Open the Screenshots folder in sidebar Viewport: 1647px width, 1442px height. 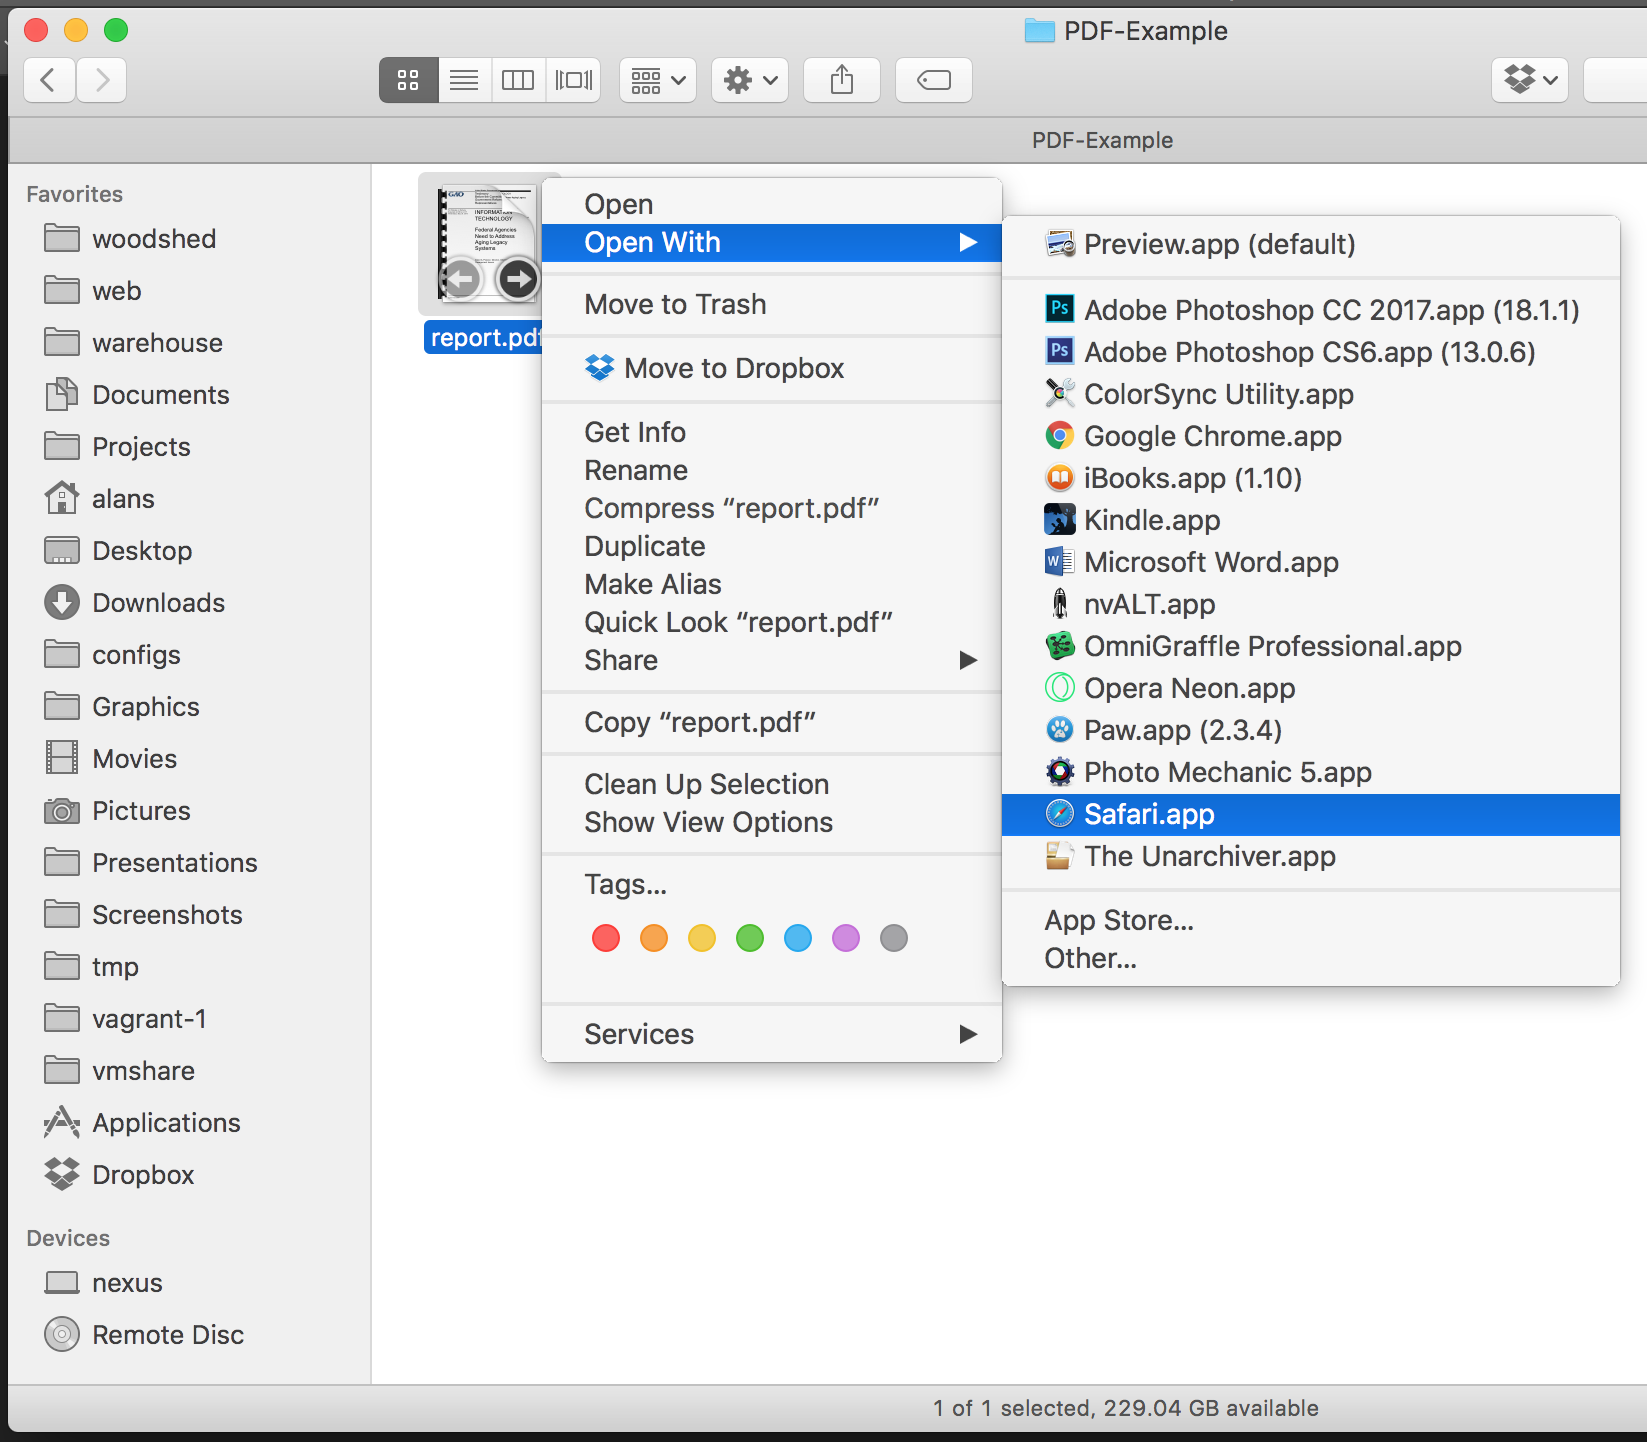click(x=190, y=915)
